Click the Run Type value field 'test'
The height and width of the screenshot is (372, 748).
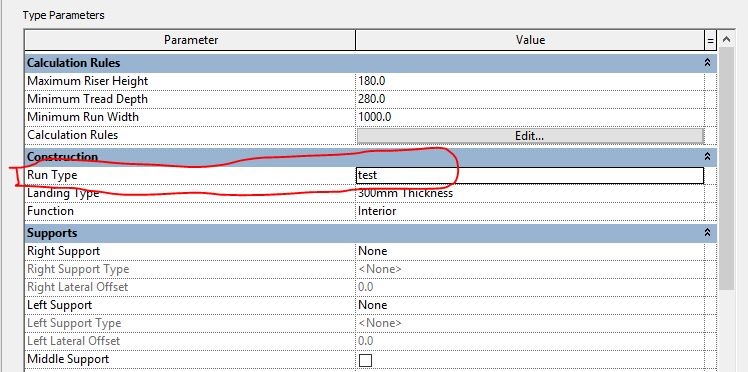(530, 175)
